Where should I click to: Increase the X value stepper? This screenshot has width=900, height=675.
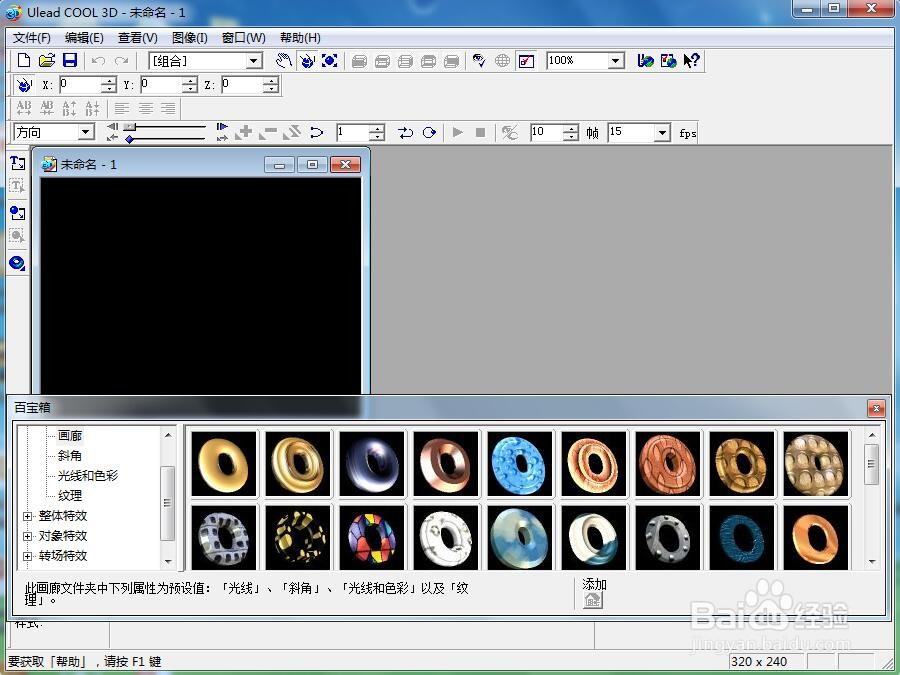pos(109,81)
